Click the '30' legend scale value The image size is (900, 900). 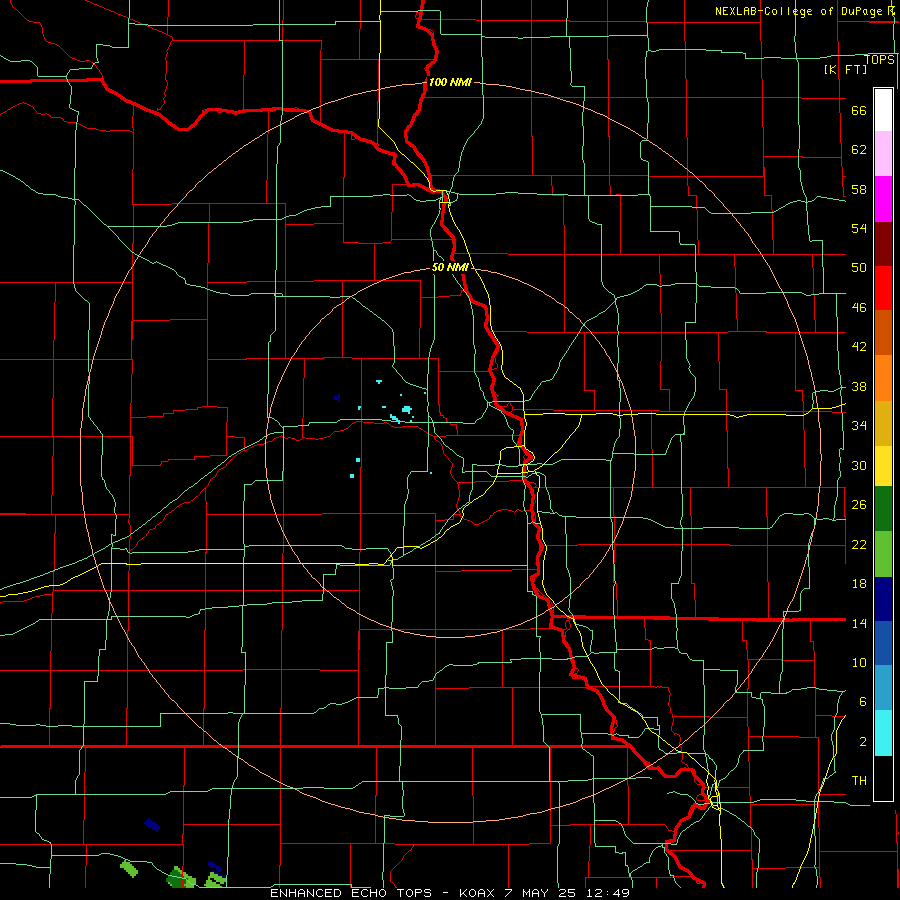point(859,465)
